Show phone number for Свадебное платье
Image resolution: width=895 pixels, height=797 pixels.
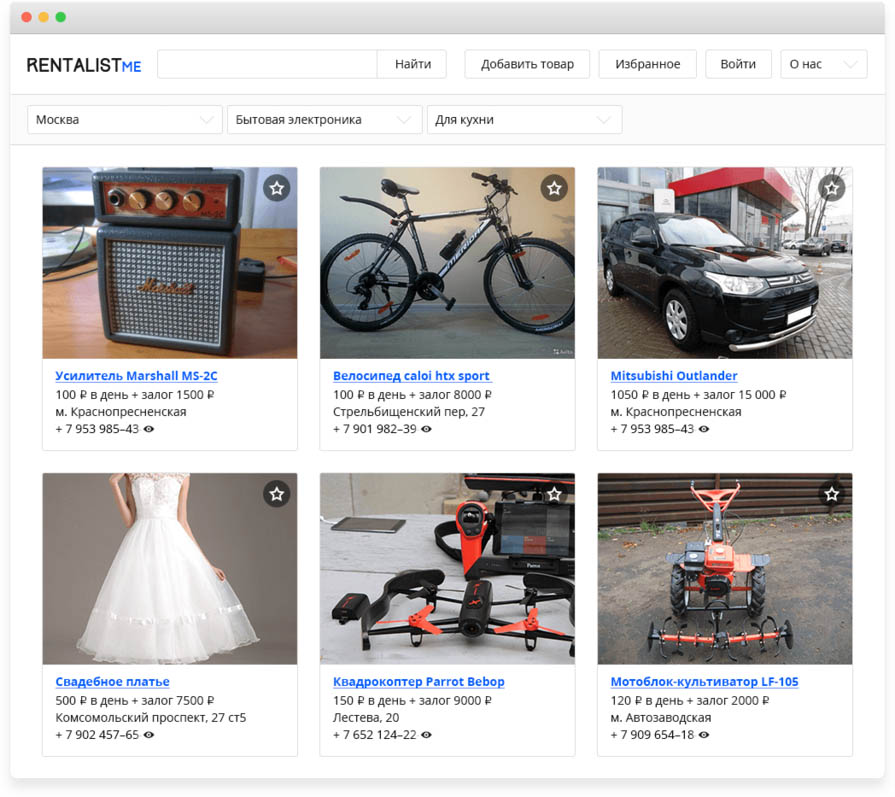[x=148, y=735]
